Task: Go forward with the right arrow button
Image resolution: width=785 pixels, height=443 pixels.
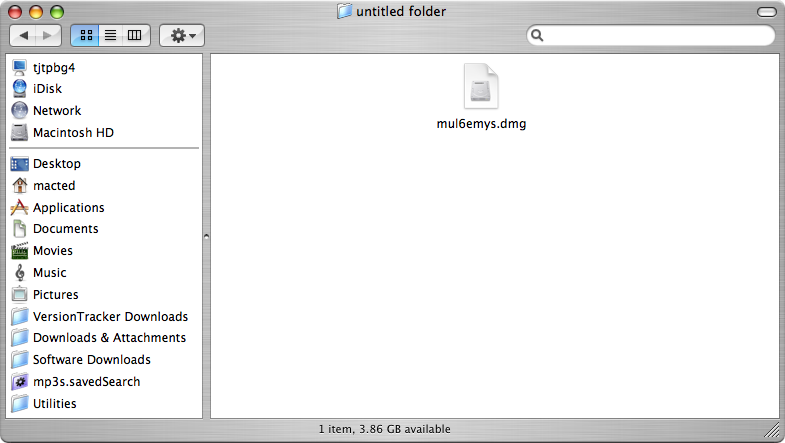Action: coord(48,35)
